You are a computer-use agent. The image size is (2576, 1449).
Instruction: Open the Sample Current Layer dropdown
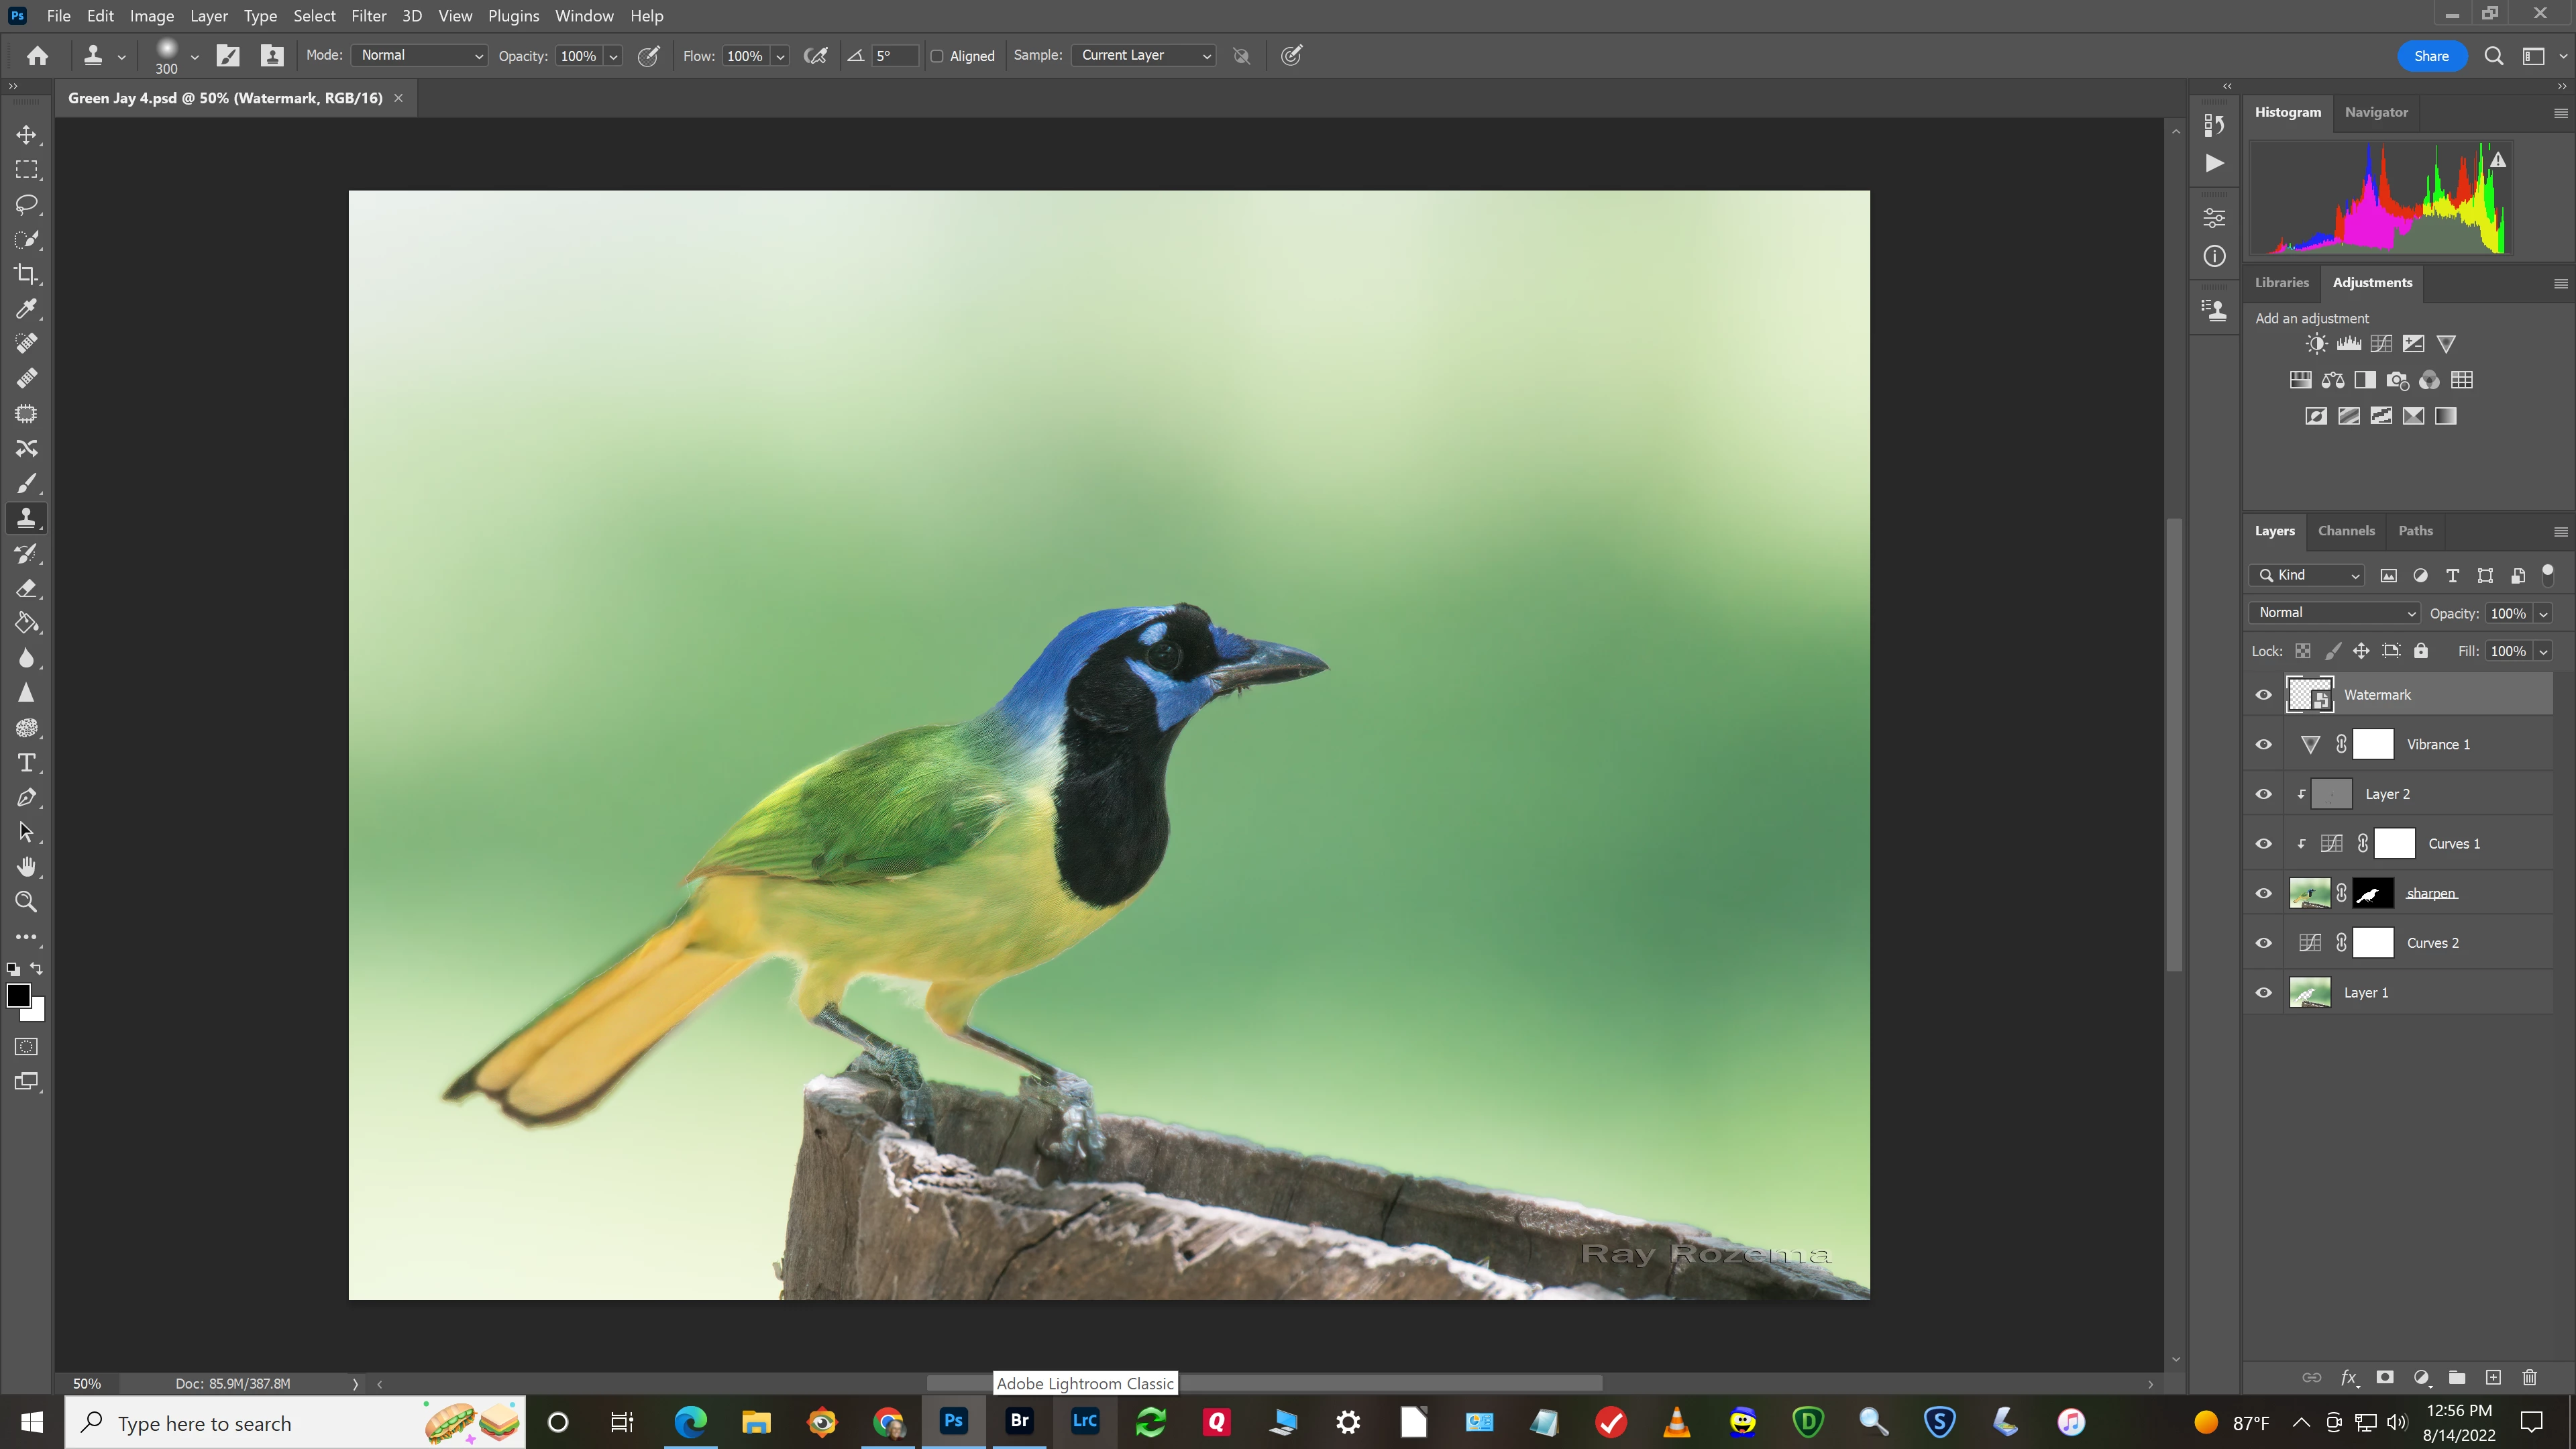[1143, 56]
